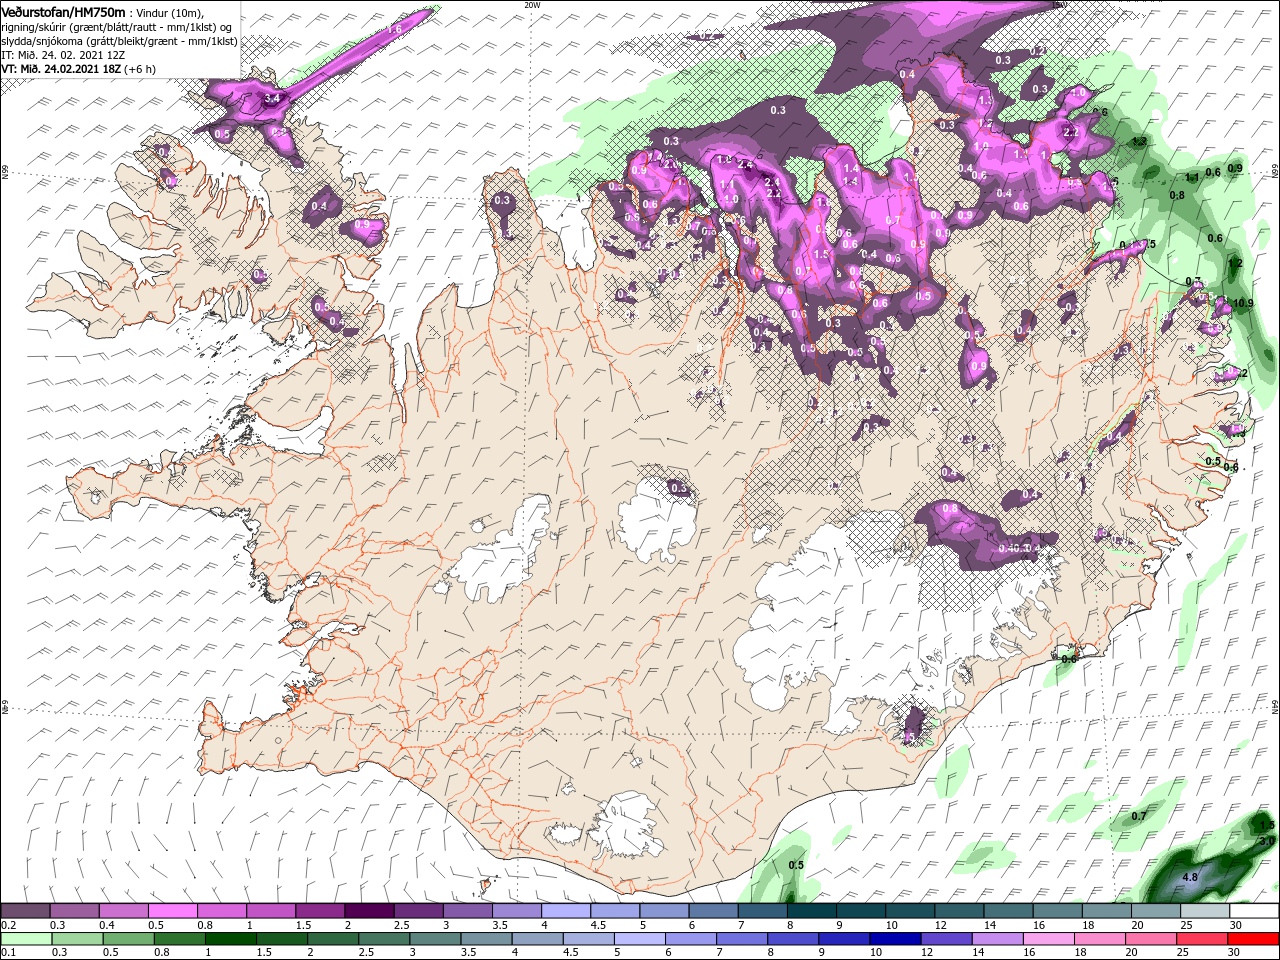Pick the bright pink swatch between 0.5 and 0.8, upper scale

(172, 911)
